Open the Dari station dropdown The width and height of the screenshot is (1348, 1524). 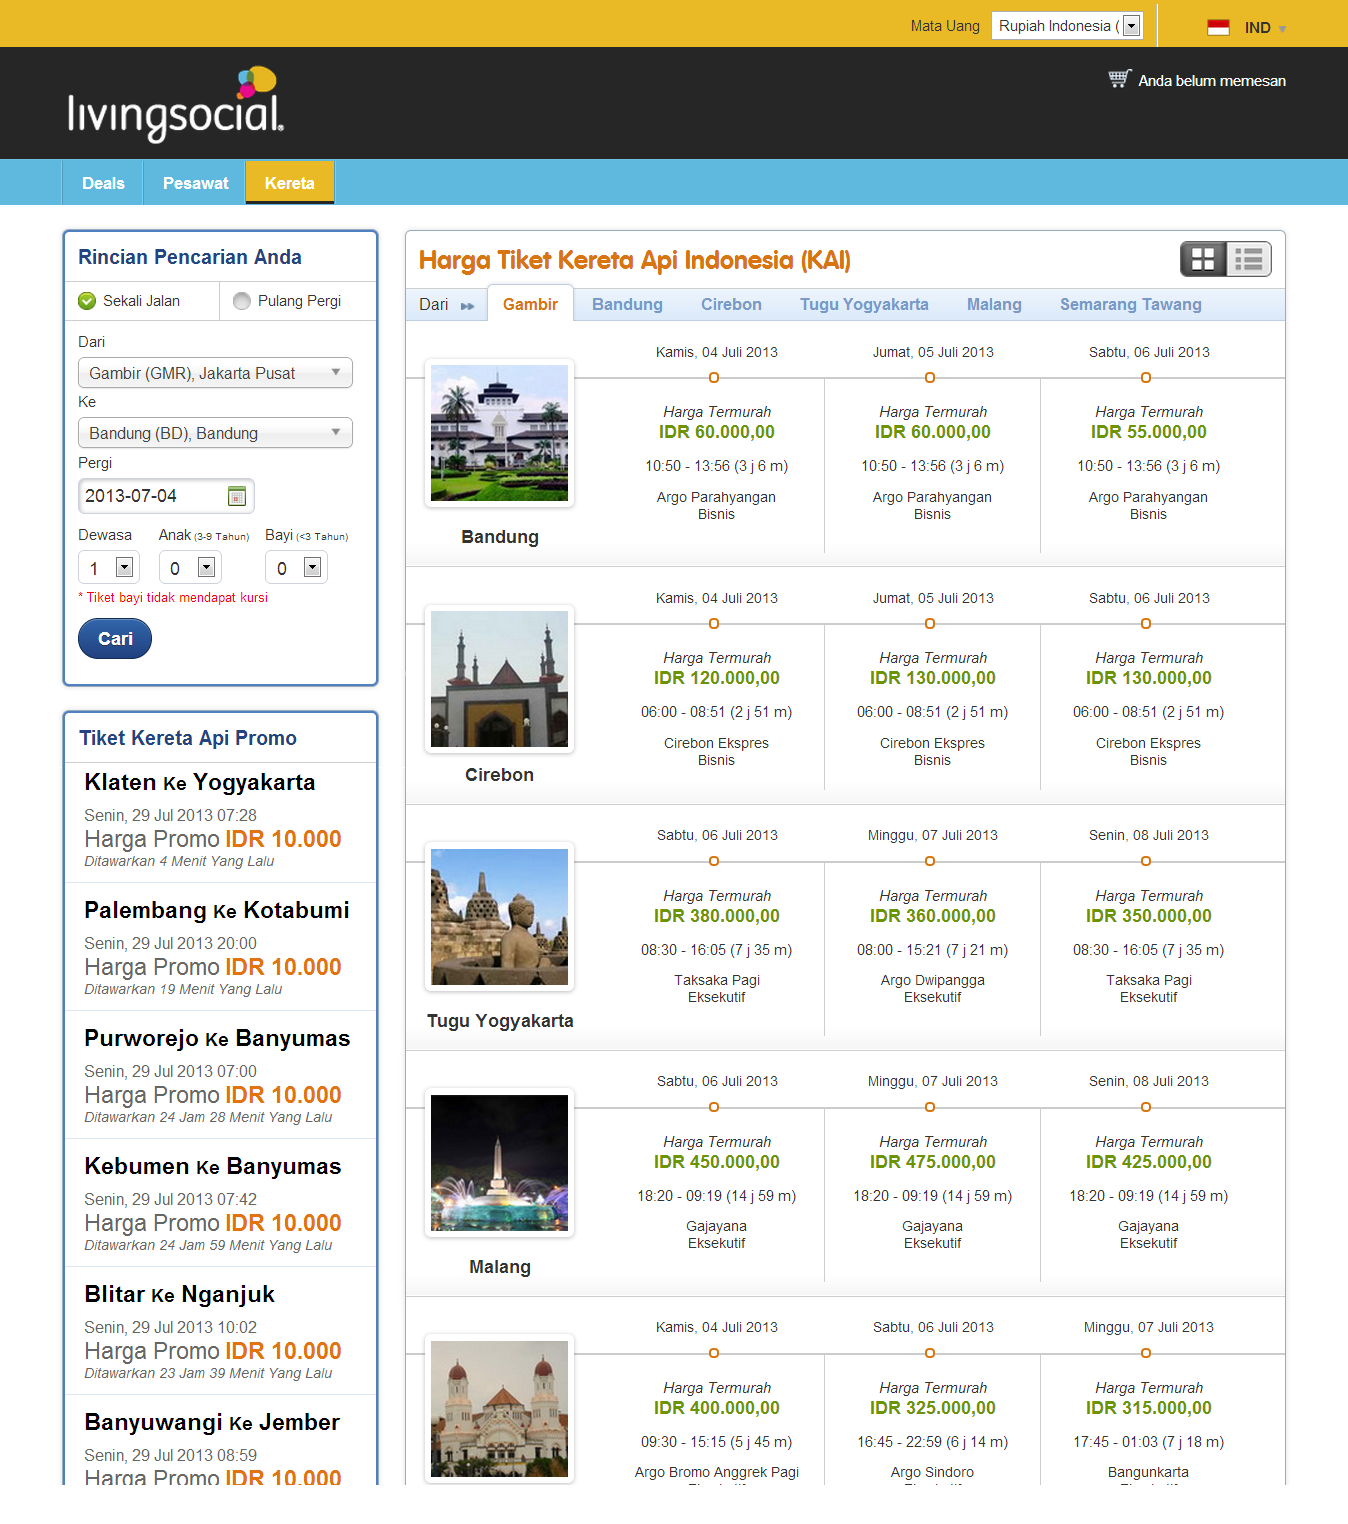pos(215,373)
